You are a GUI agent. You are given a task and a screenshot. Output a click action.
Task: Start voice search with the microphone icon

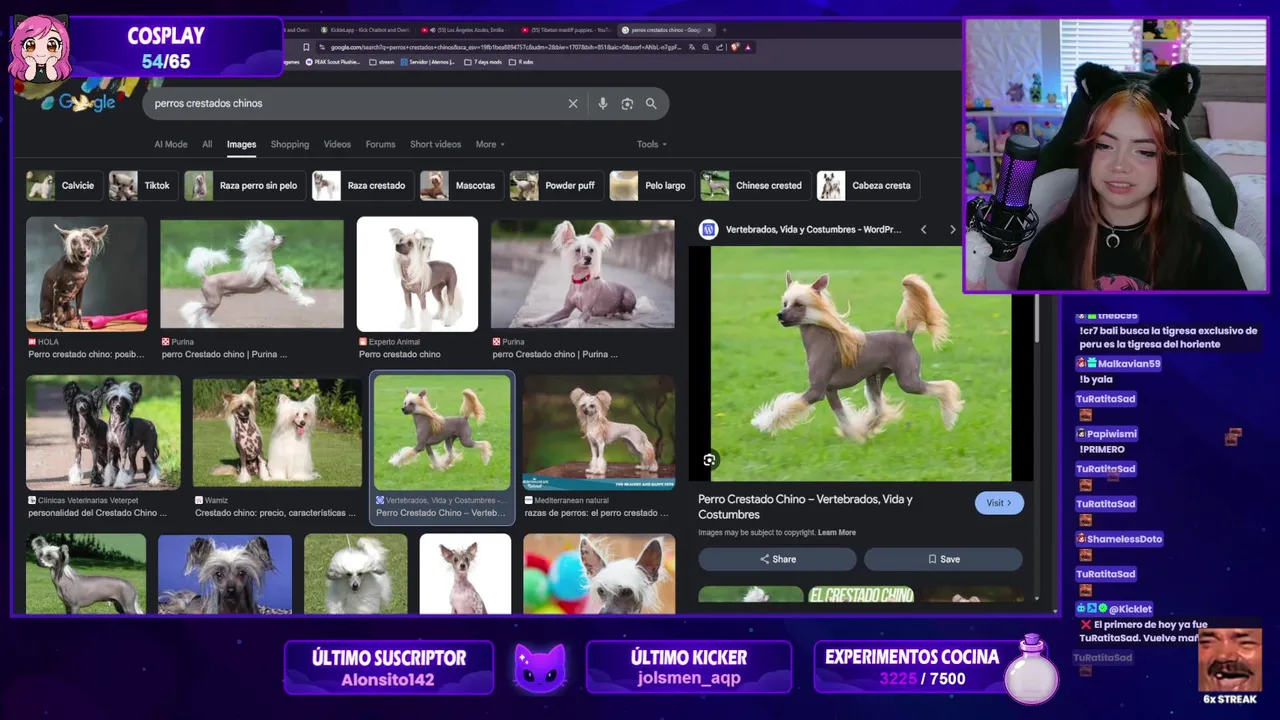[602, 103]
